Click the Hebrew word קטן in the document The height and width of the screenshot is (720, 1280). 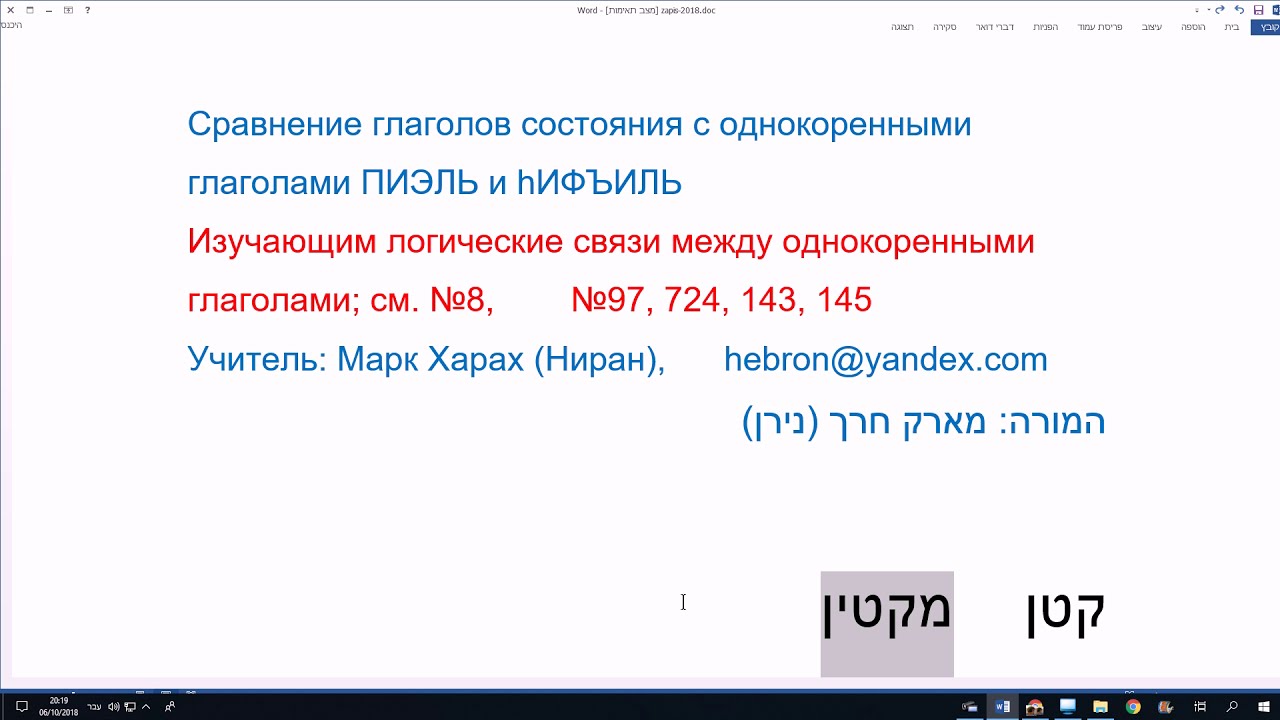point(1066,612)
